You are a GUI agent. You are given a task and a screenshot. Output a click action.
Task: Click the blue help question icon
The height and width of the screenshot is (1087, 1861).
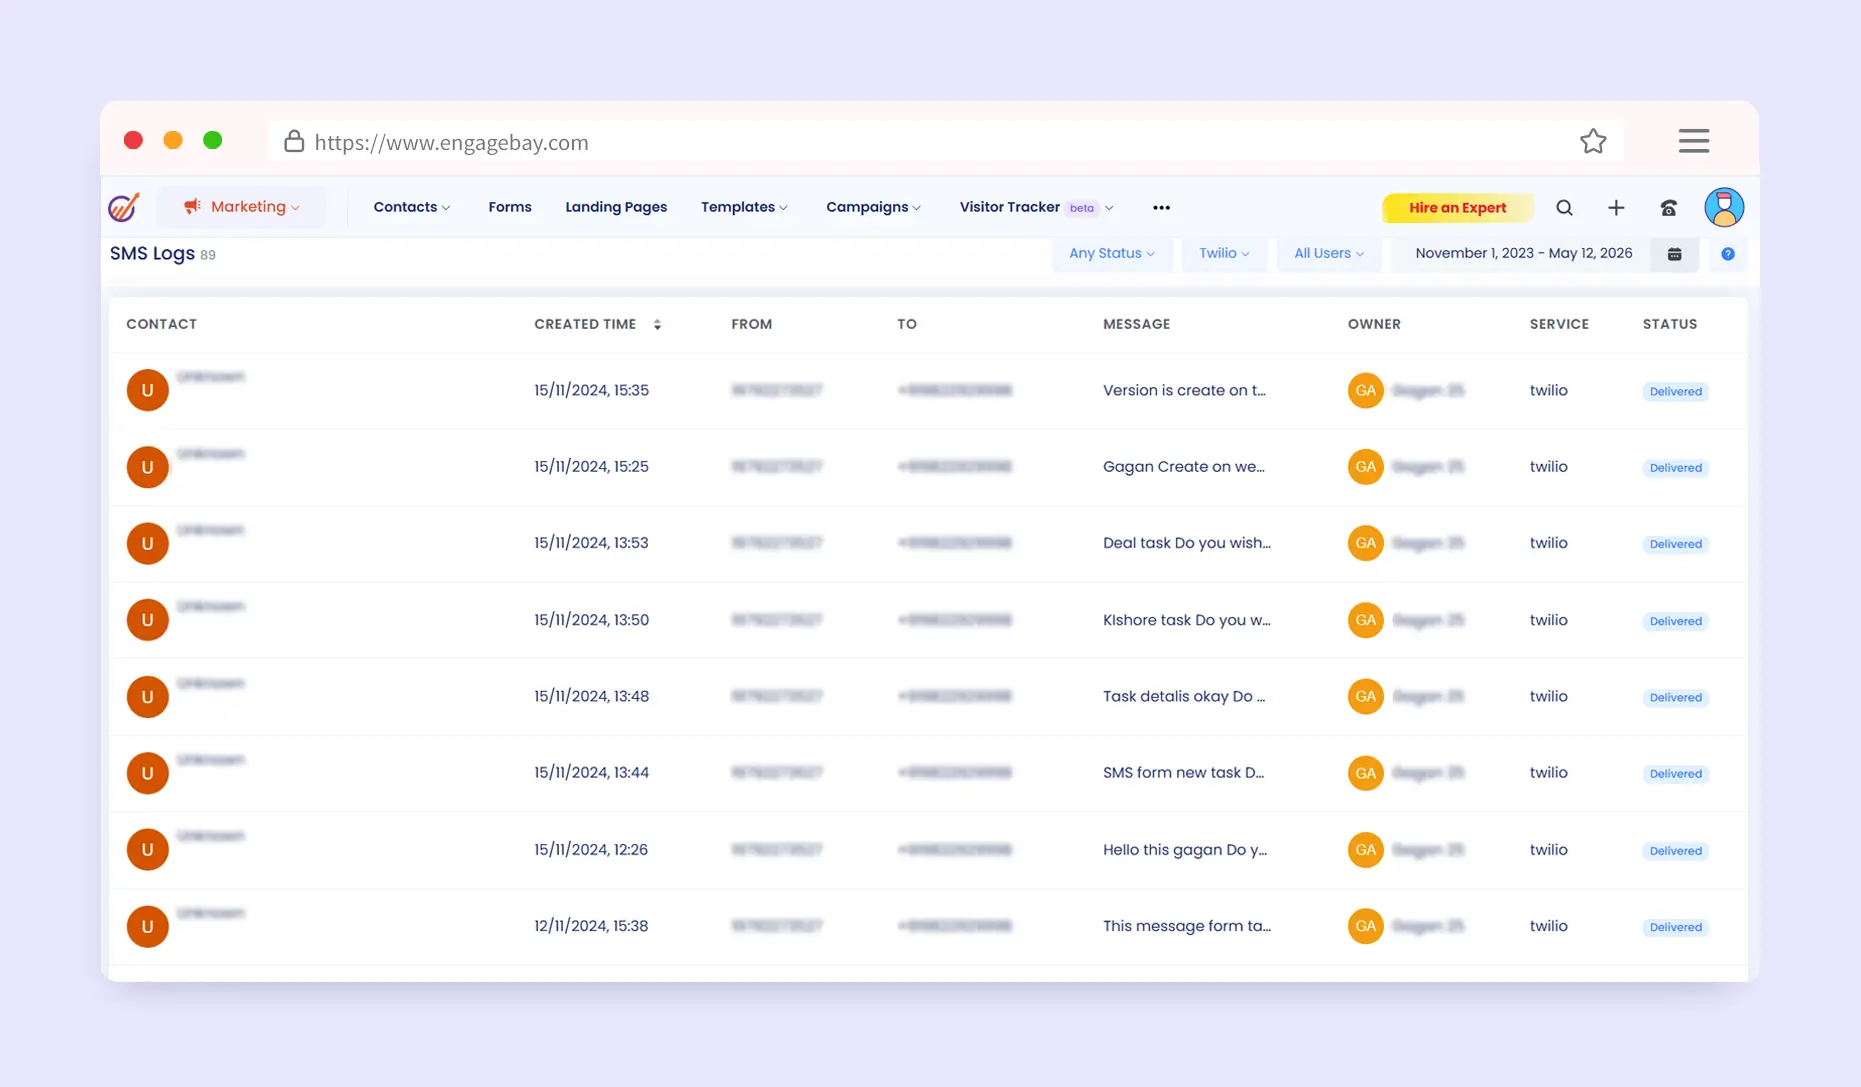click(1727, 254)
